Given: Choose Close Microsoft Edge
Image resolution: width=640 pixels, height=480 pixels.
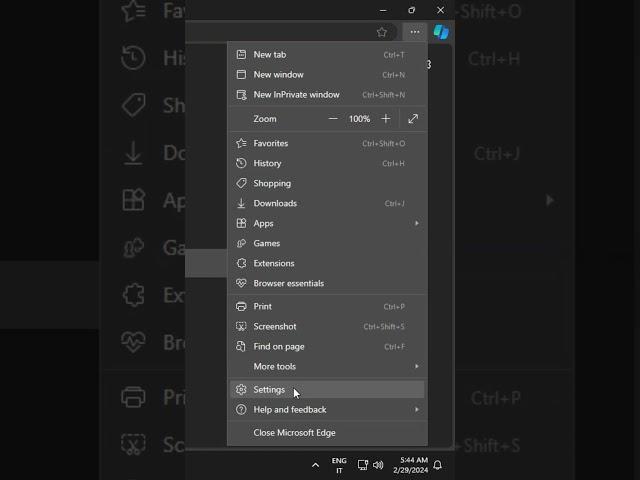Looking at the screenshot, I should click(294, 433).
